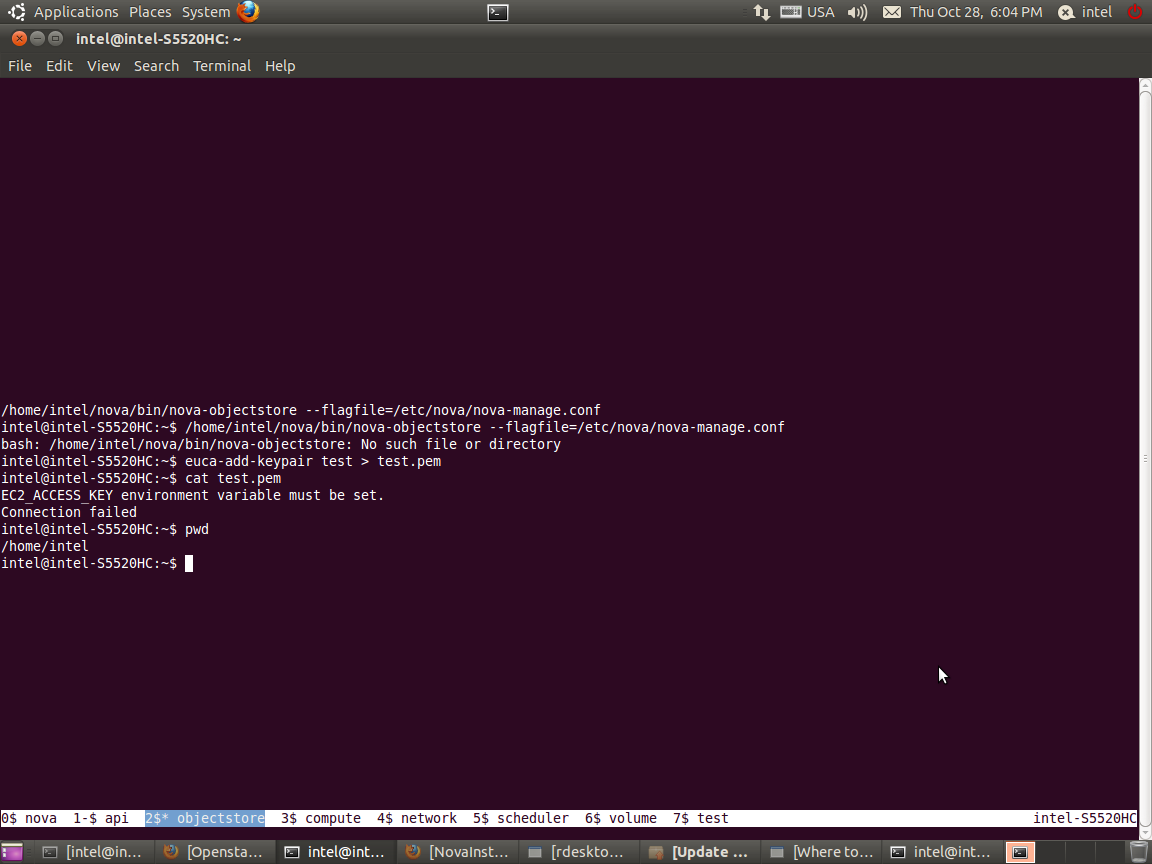Open the intel user menu
Screen dimensions: 1152x864
point(1096,12)
